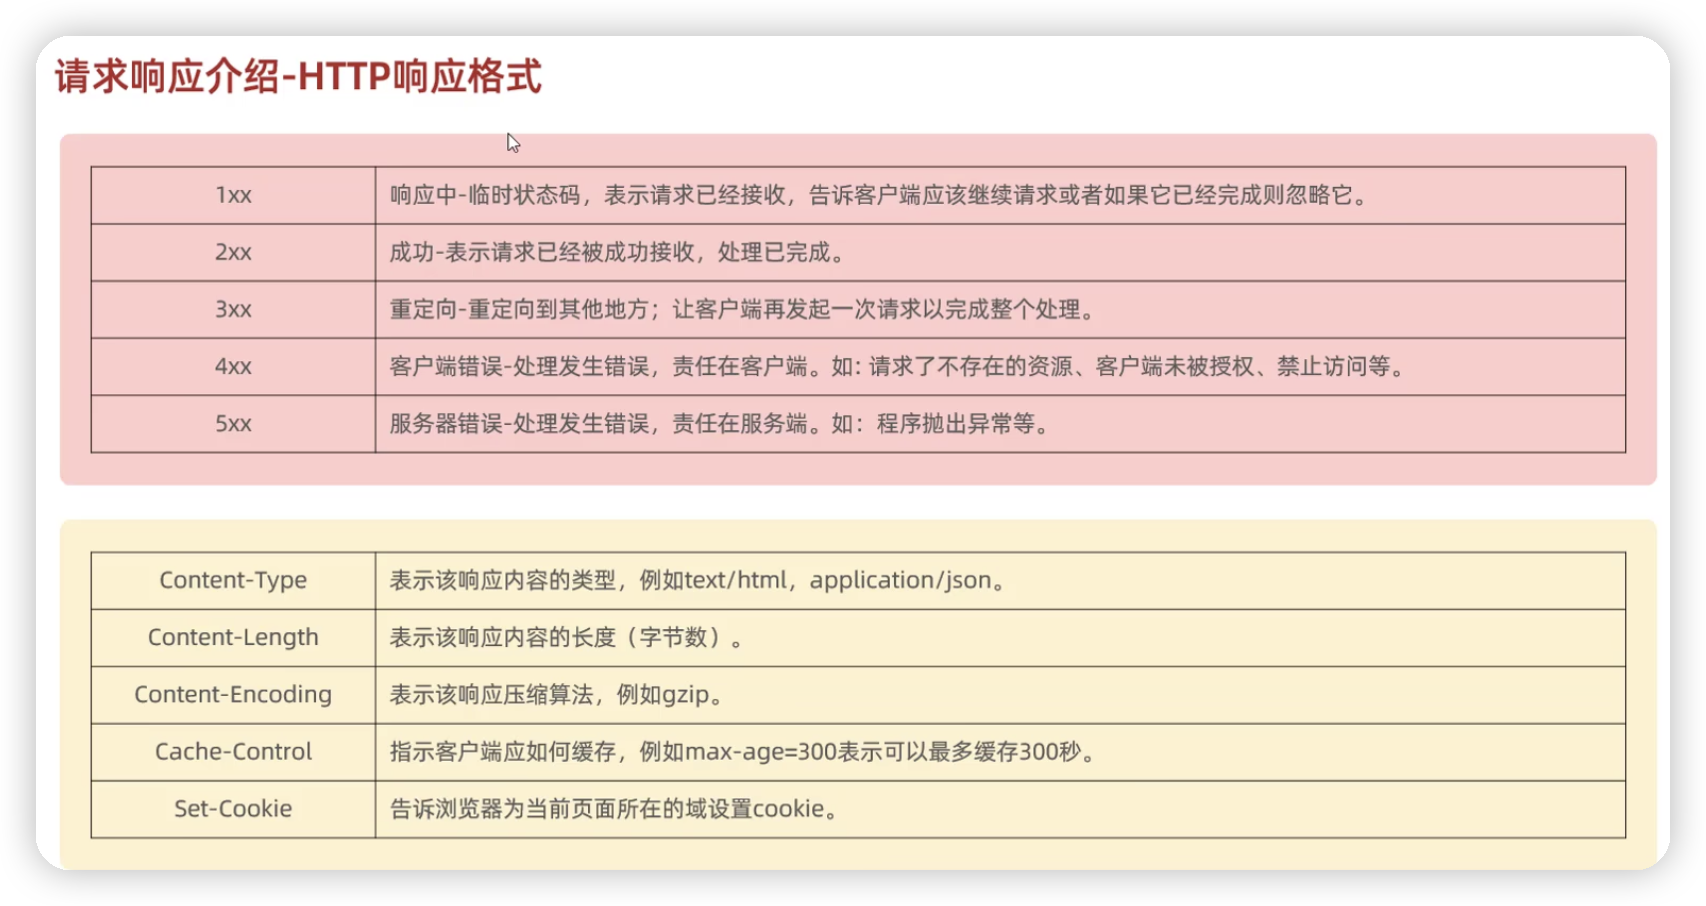Select the 3xx status code cell
This screenshot has height=906, width=1706.
coord(233,309)
